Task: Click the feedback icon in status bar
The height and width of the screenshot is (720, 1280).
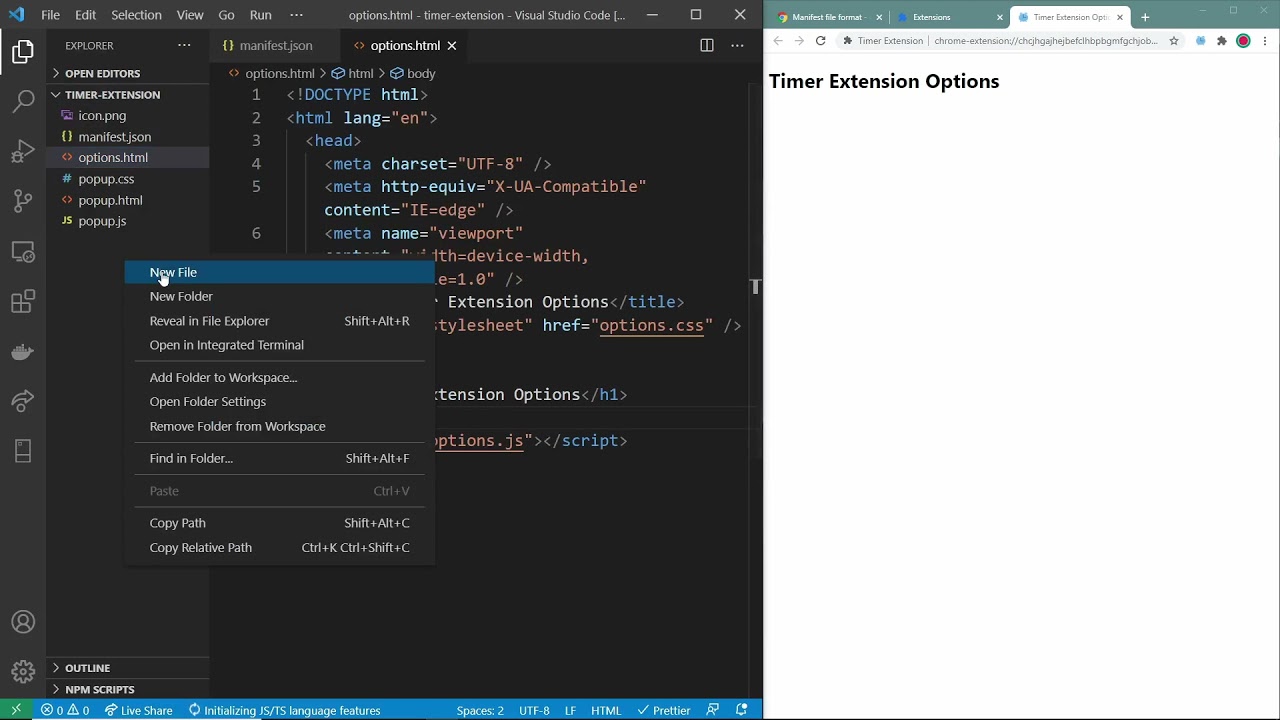Action: (x=713, y=710)
